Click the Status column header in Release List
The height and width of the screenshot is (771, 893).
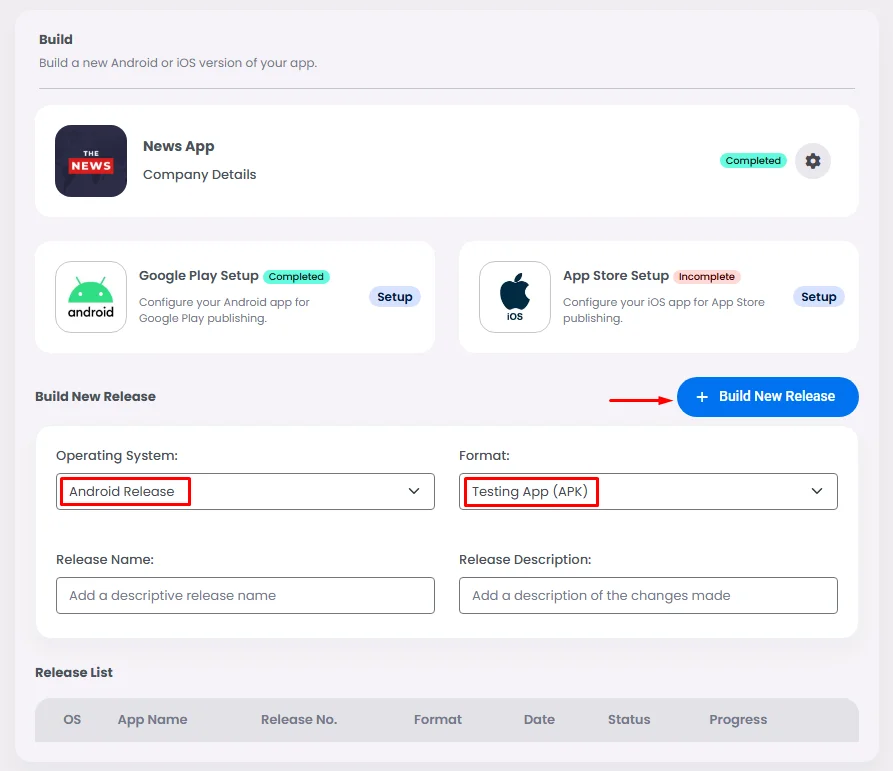(x=629, y=720)
